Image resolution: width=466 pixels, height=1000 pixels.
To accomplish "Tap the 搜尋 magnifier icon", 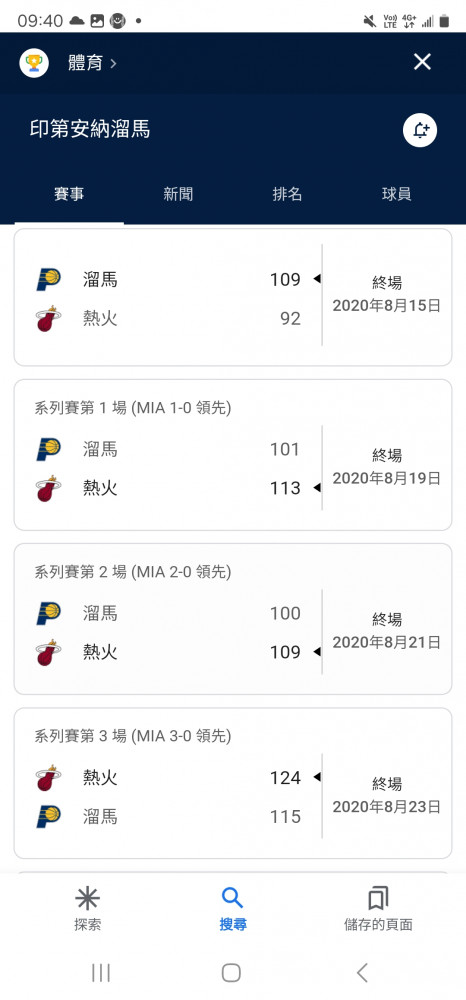I will pyautogui.click(x=232, y=898).
